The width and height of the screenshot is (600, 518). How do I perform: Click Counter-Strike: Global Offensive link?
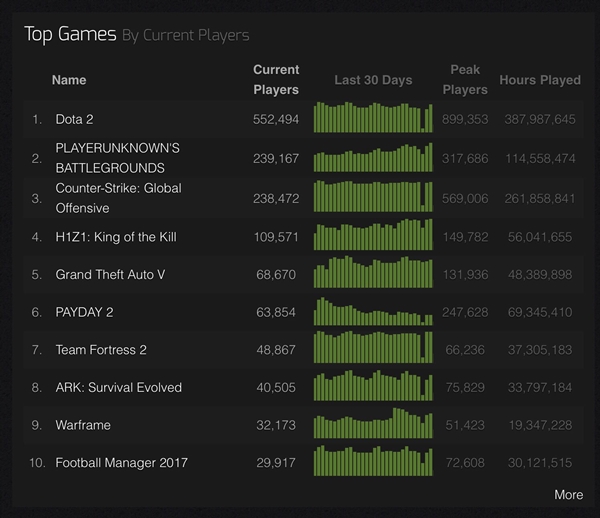pyautogui.click(x=118, y=198)
